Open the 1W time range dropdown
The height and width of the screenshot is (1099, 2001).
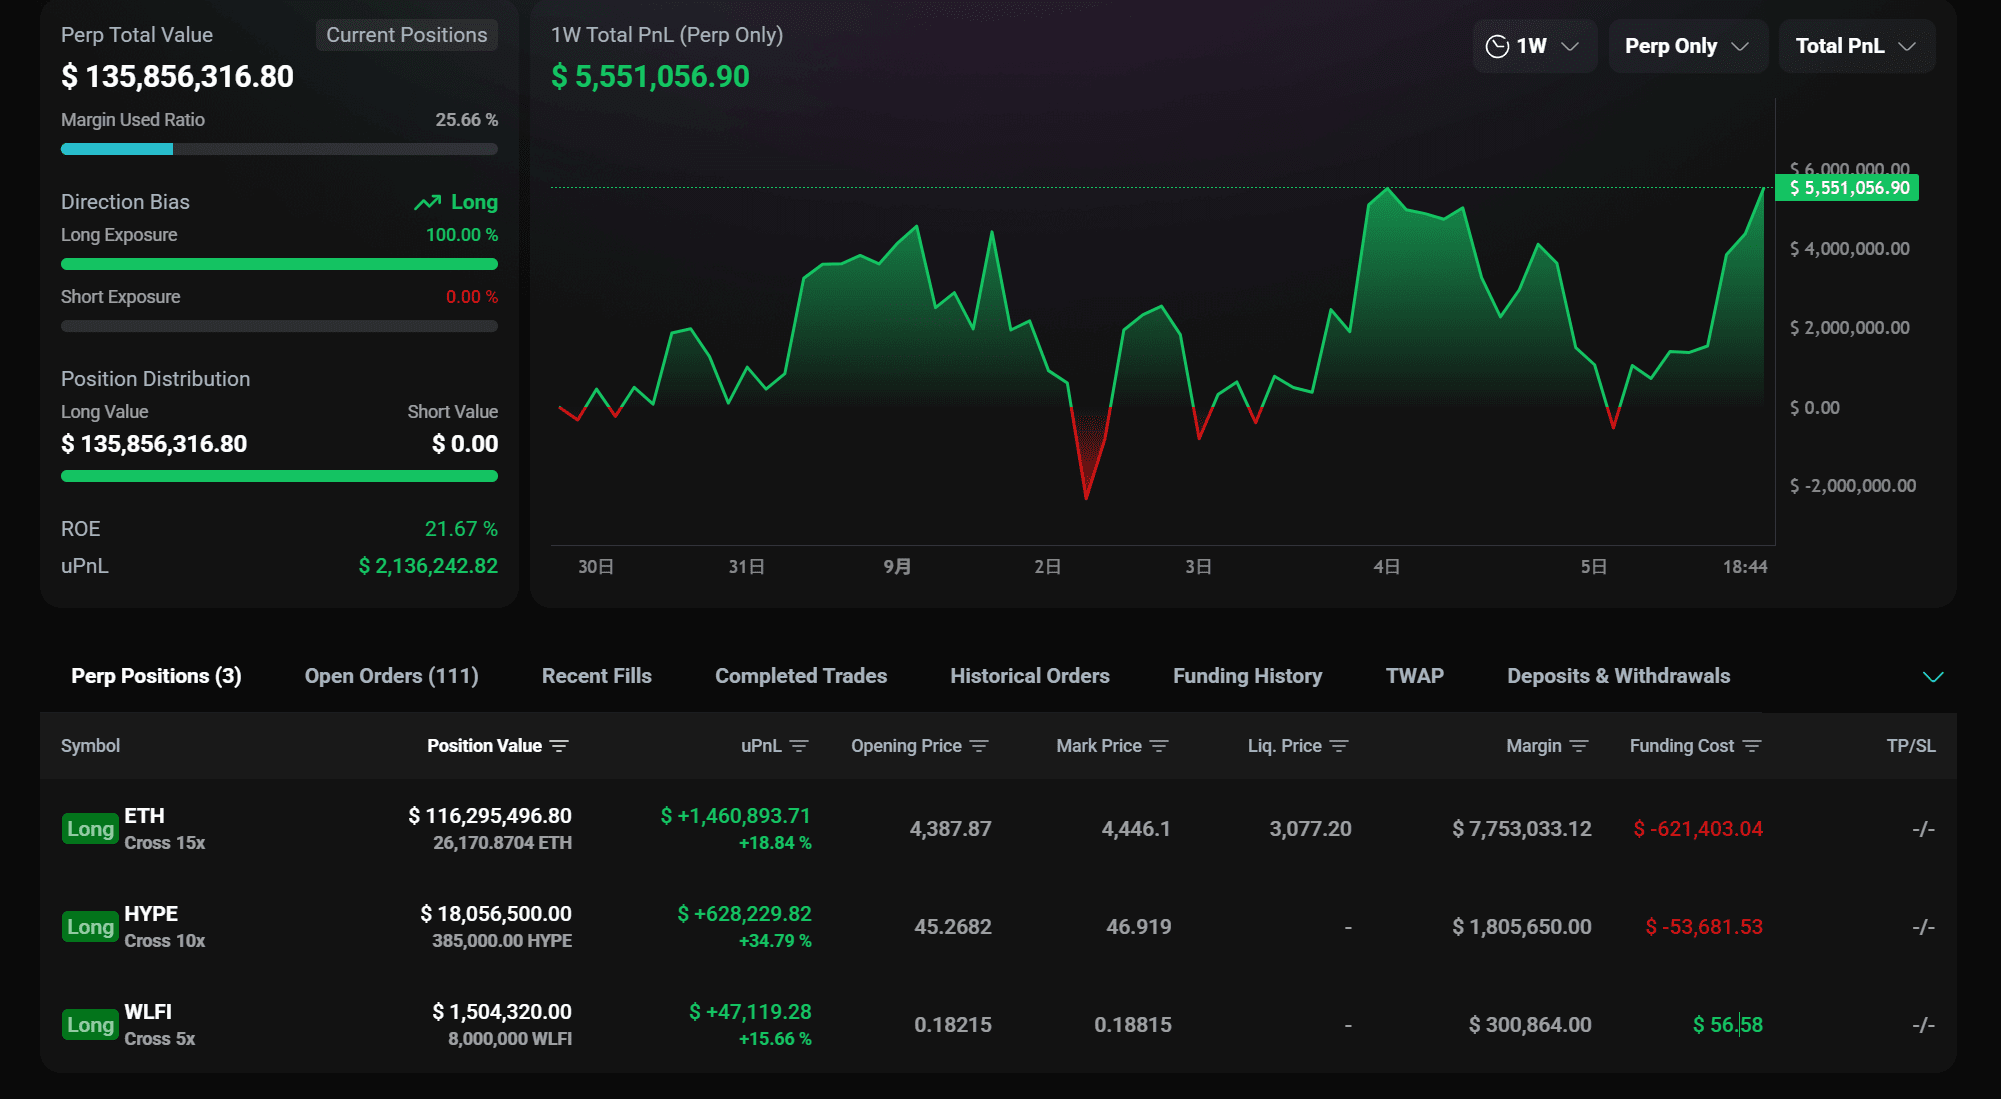[x=1533, y=46]
